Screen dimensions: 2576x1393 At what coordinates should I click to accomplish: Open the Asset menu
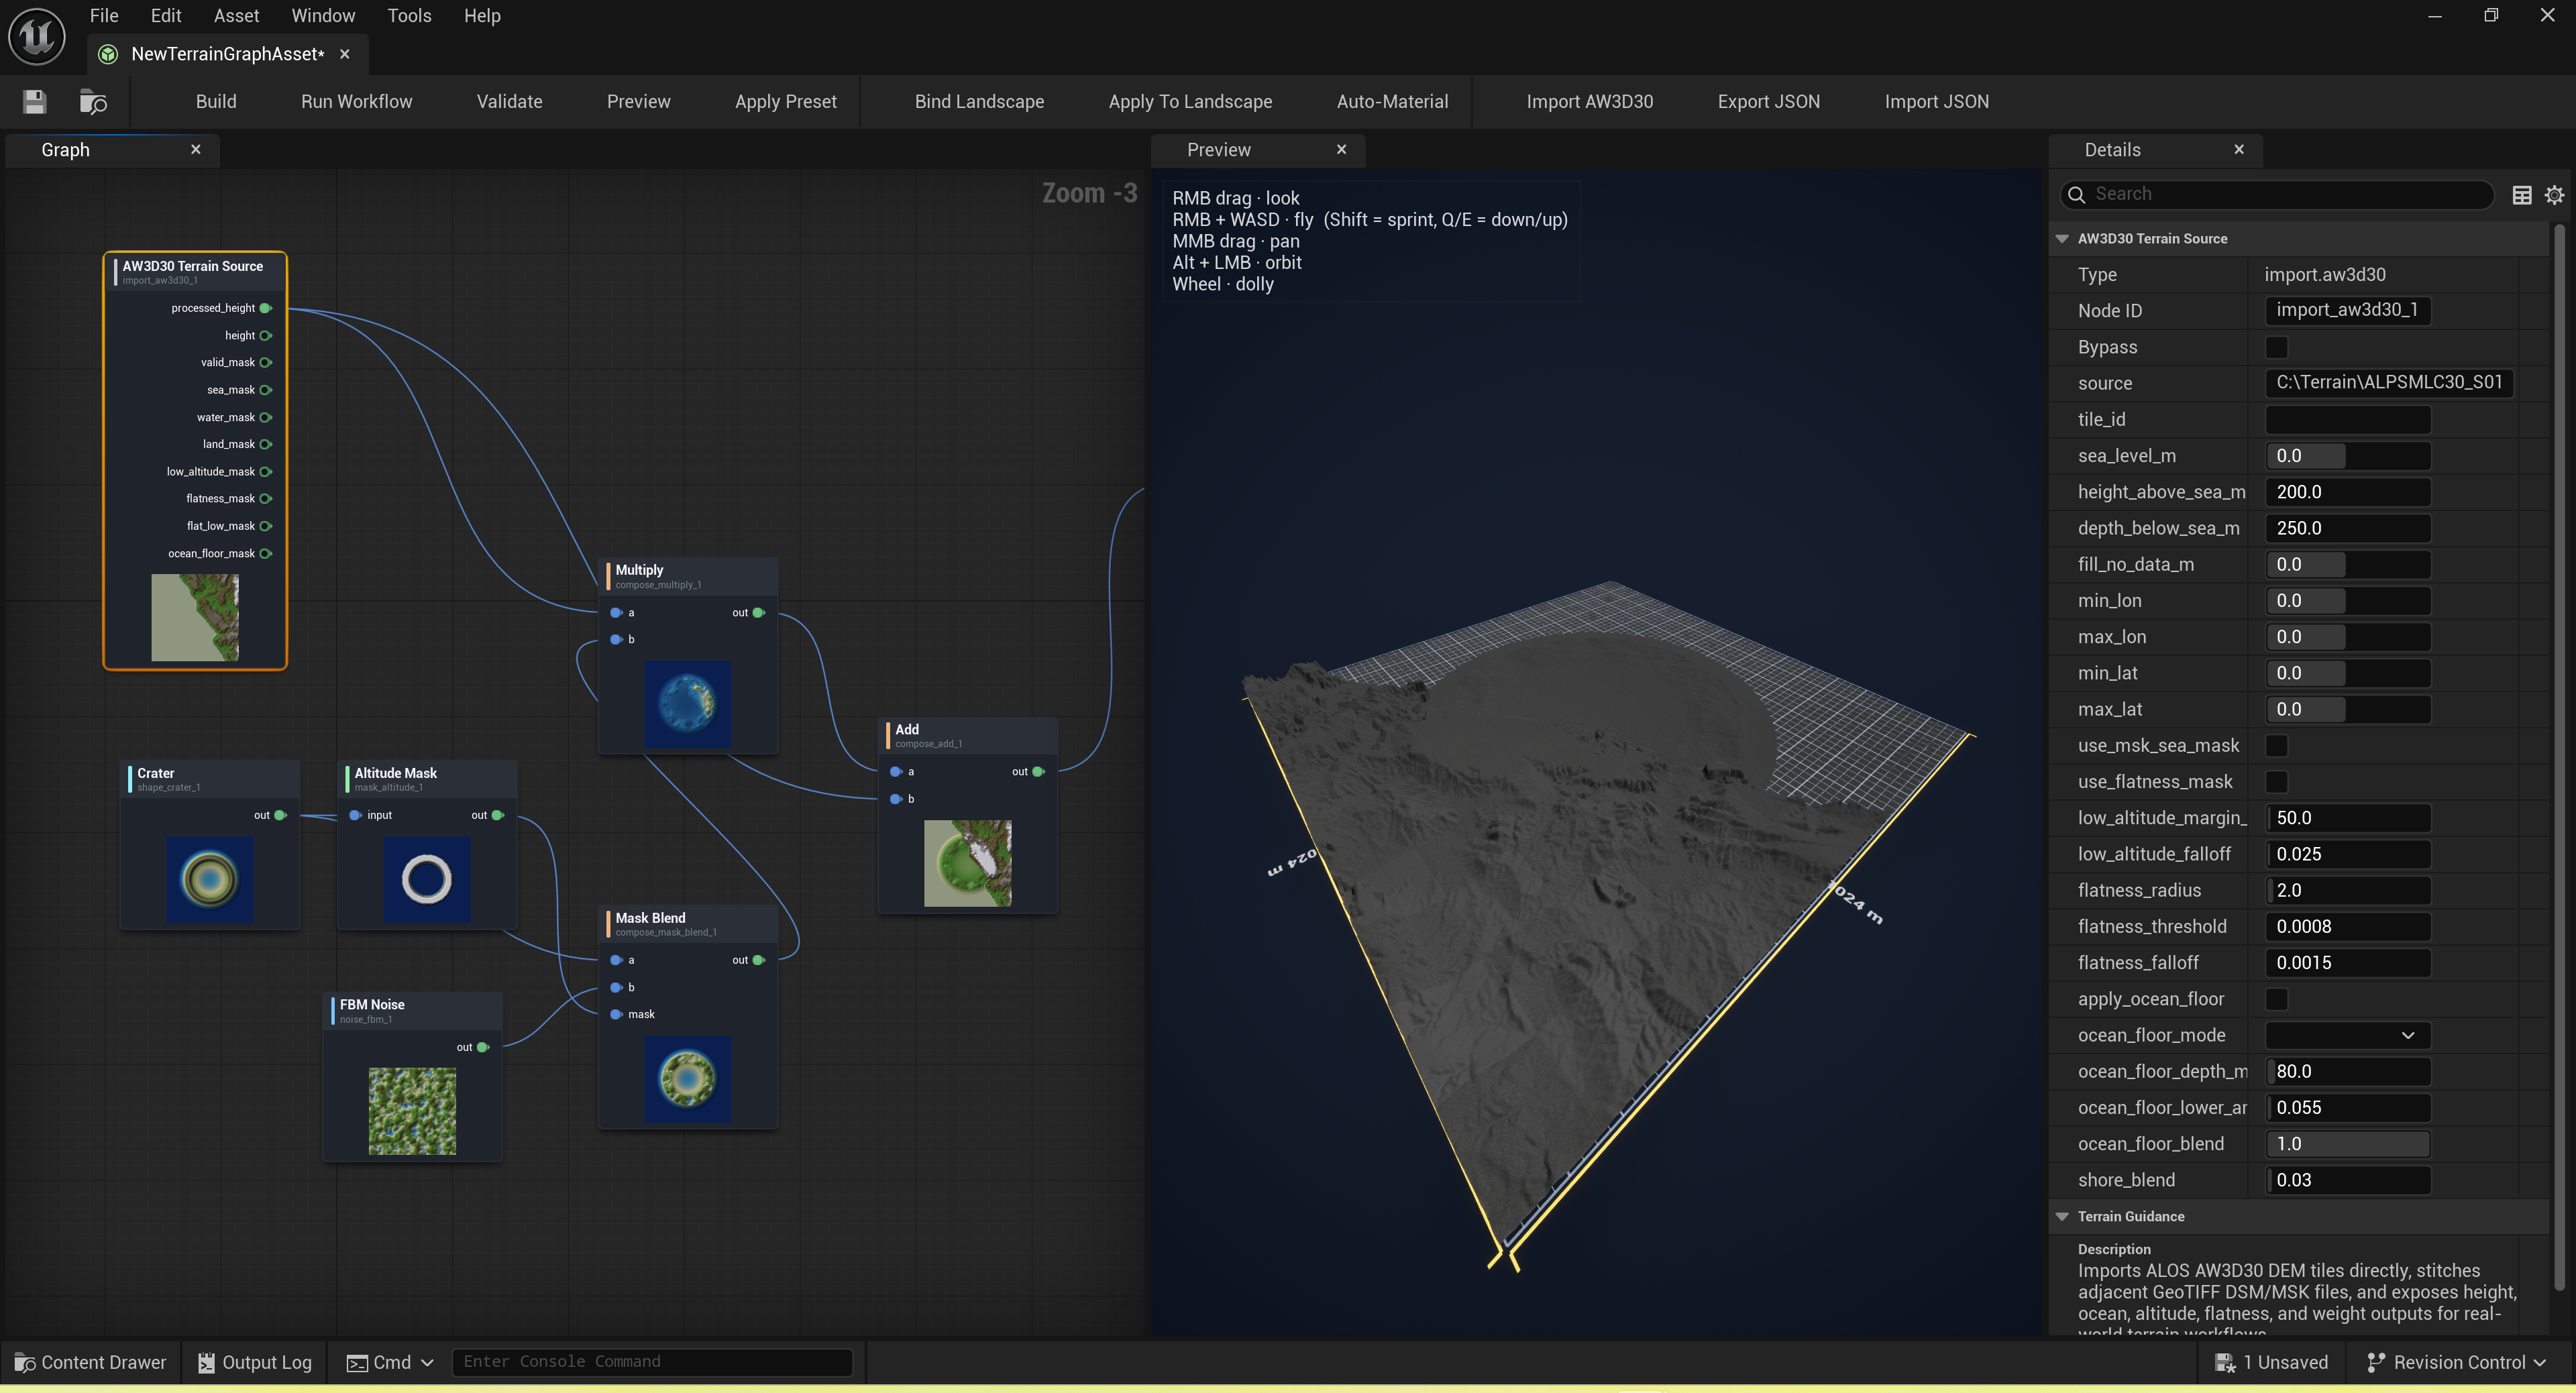coord(236,16)
